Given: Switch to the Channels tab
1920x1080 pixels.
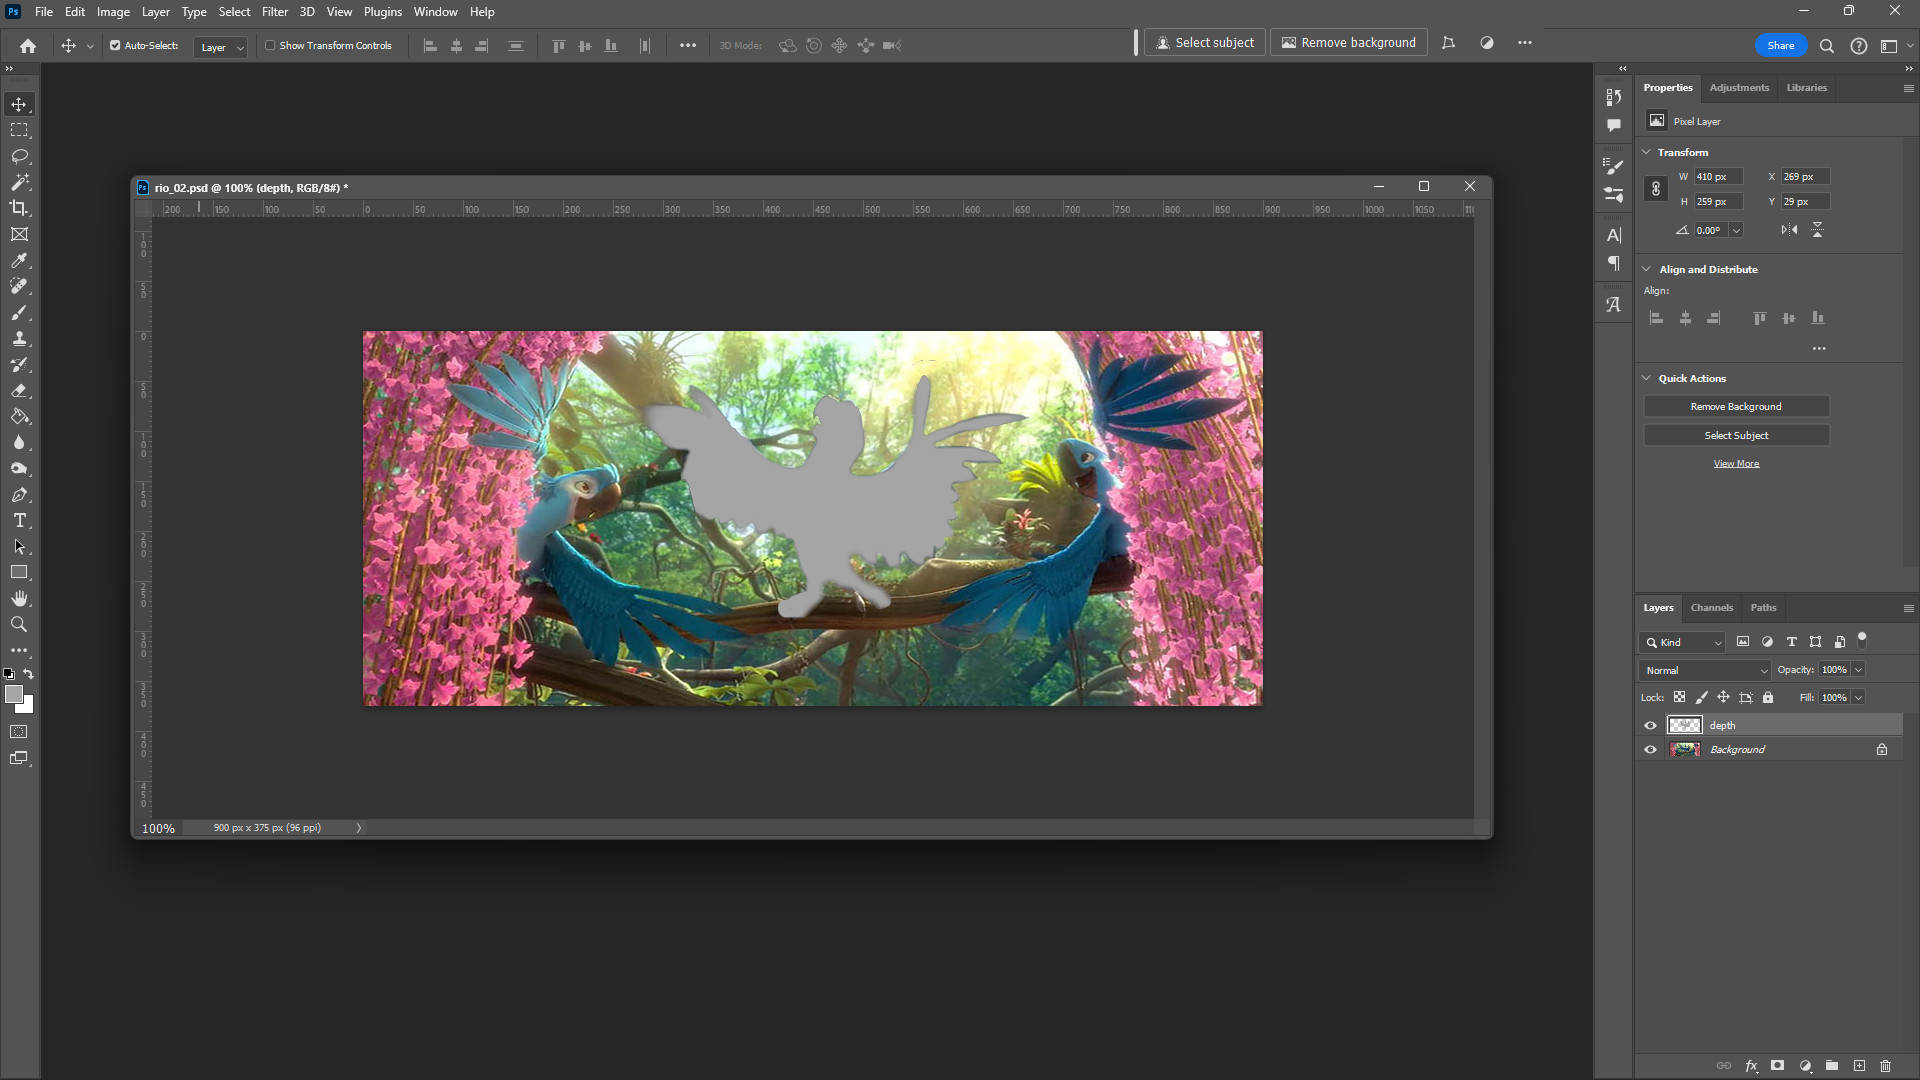Looking at the screenshot, I should click(1711, 608).
